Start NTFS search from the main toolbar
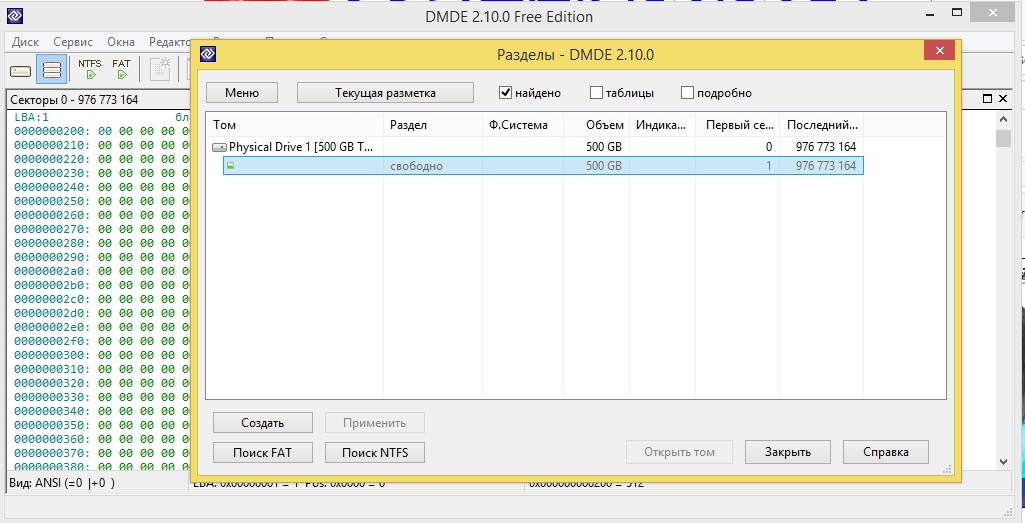Screen dimensions: 1025x523 [x=90, y=69]
